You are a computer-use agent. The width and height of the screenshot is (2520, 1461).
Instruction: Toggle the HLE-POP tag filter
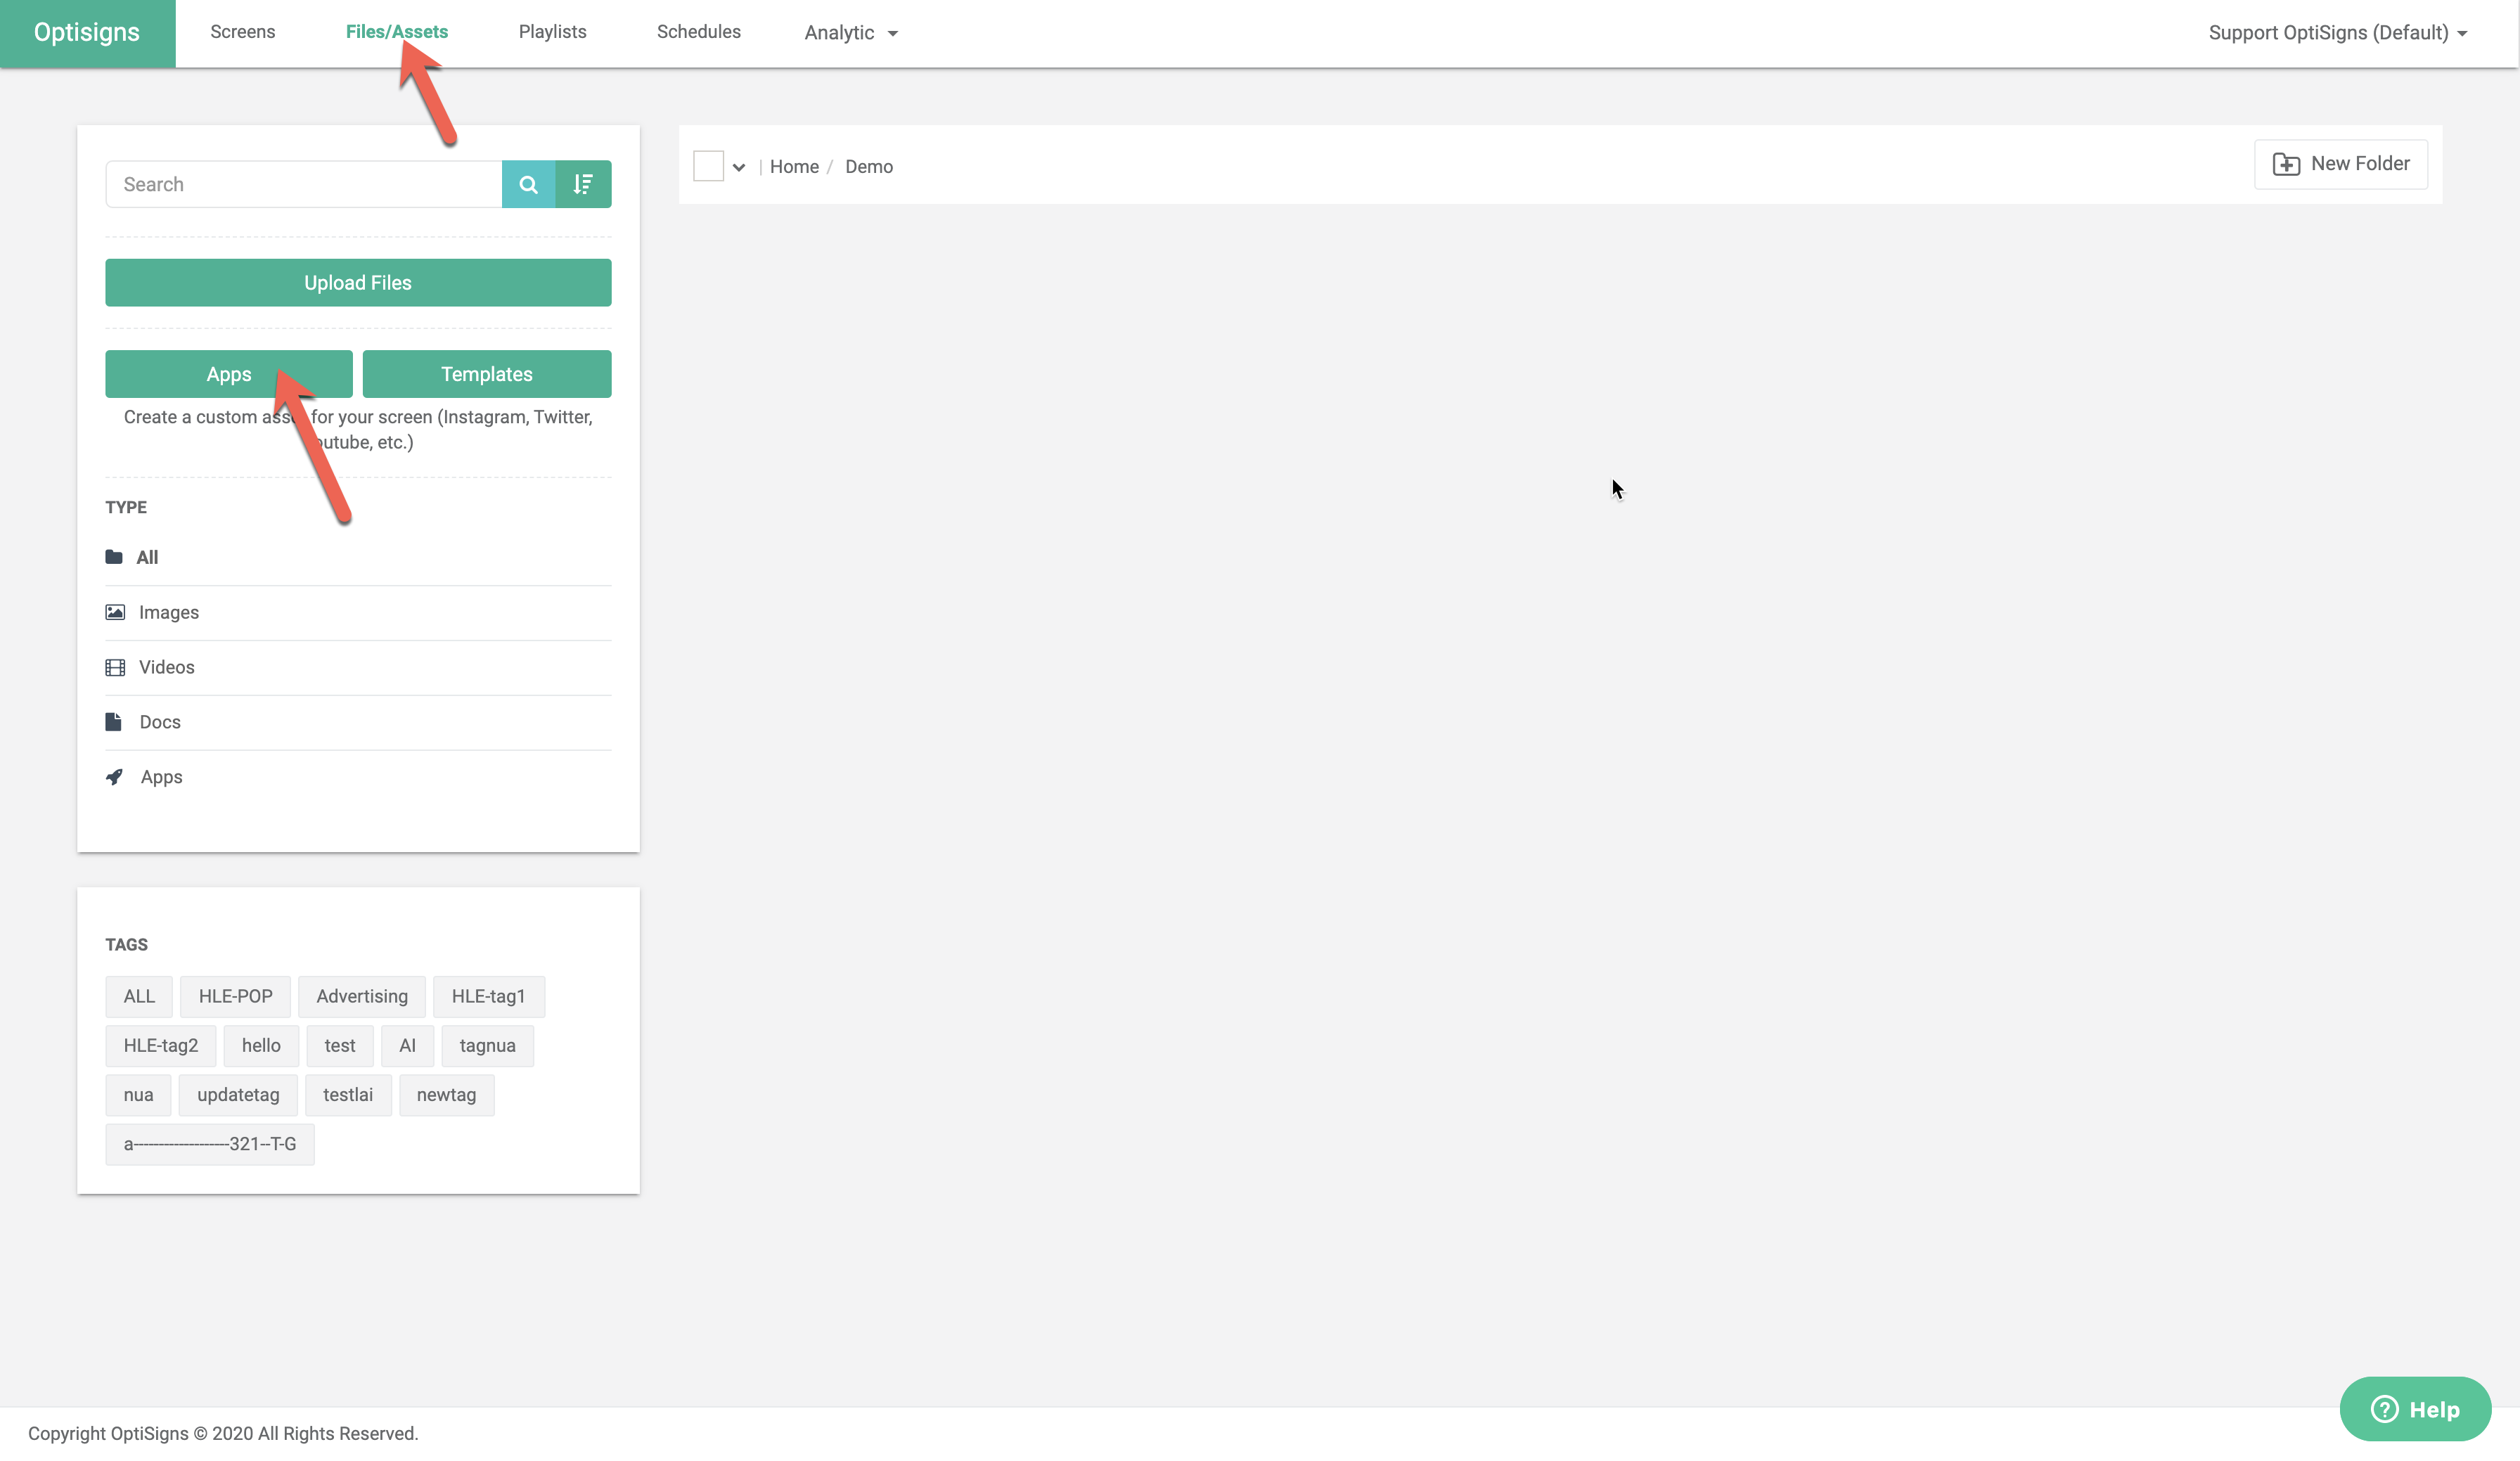click(x=235, y=996)
